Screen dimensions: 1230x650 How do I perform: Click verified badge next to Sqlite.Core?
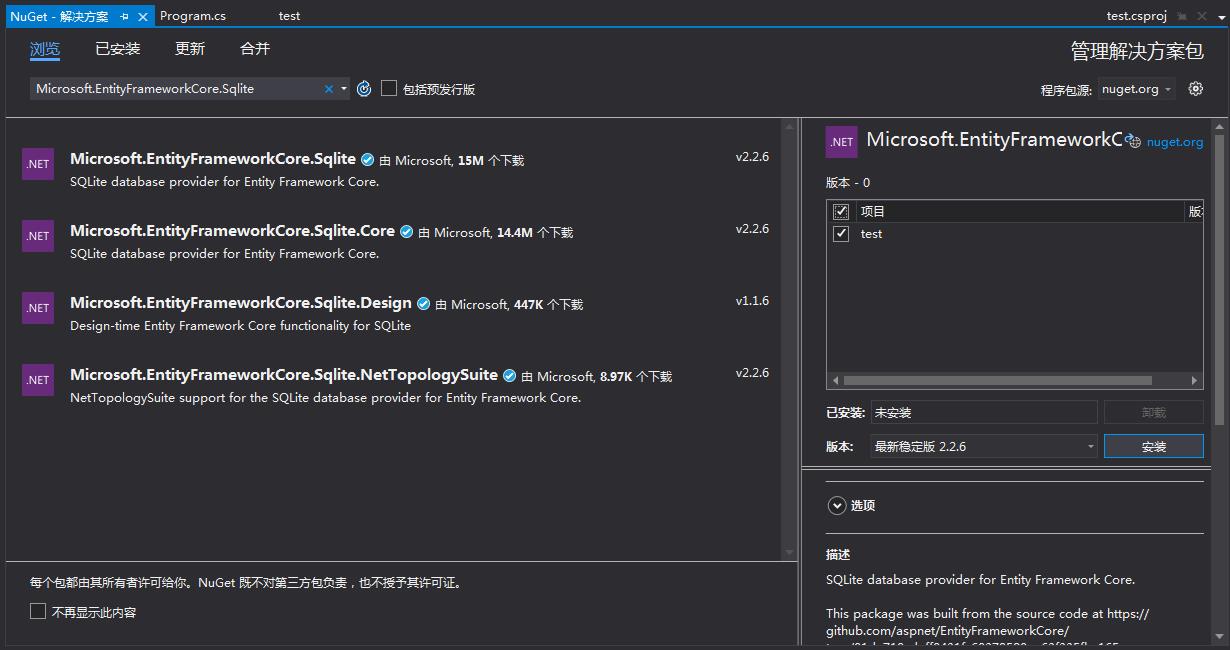(406, 232)
